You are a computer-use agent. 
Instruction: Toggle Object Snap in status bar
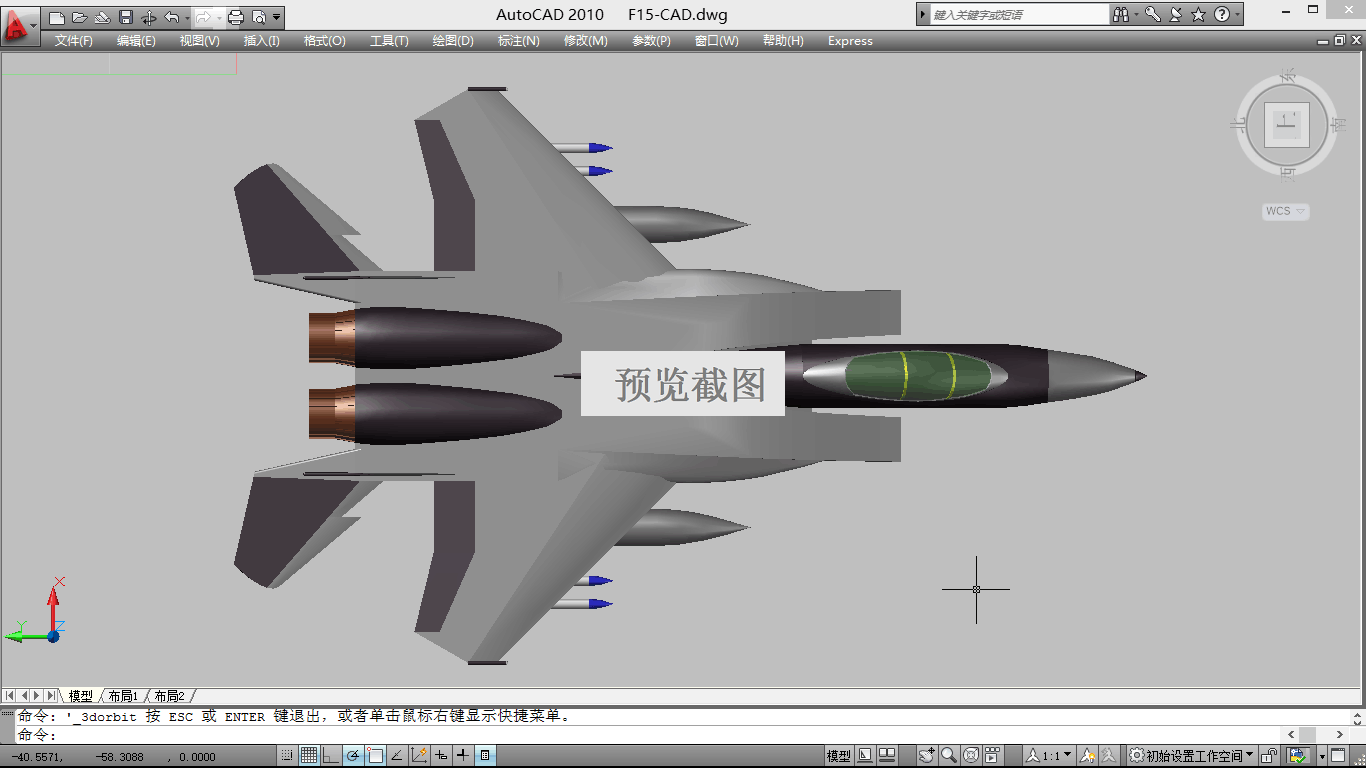tap(375, 756)
